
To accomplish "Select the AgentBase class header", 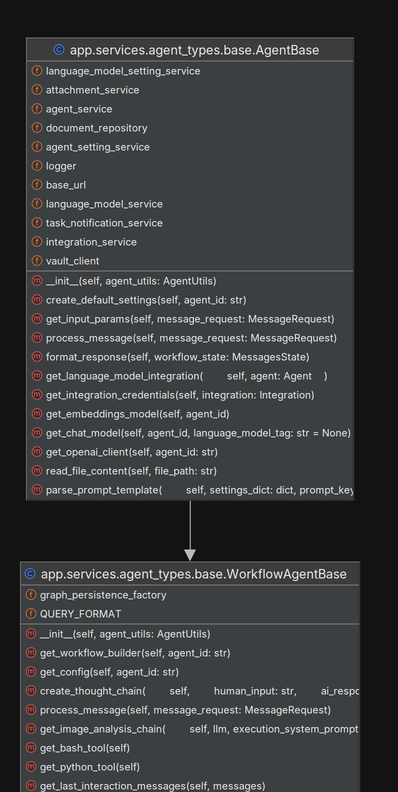I will 190,50.
